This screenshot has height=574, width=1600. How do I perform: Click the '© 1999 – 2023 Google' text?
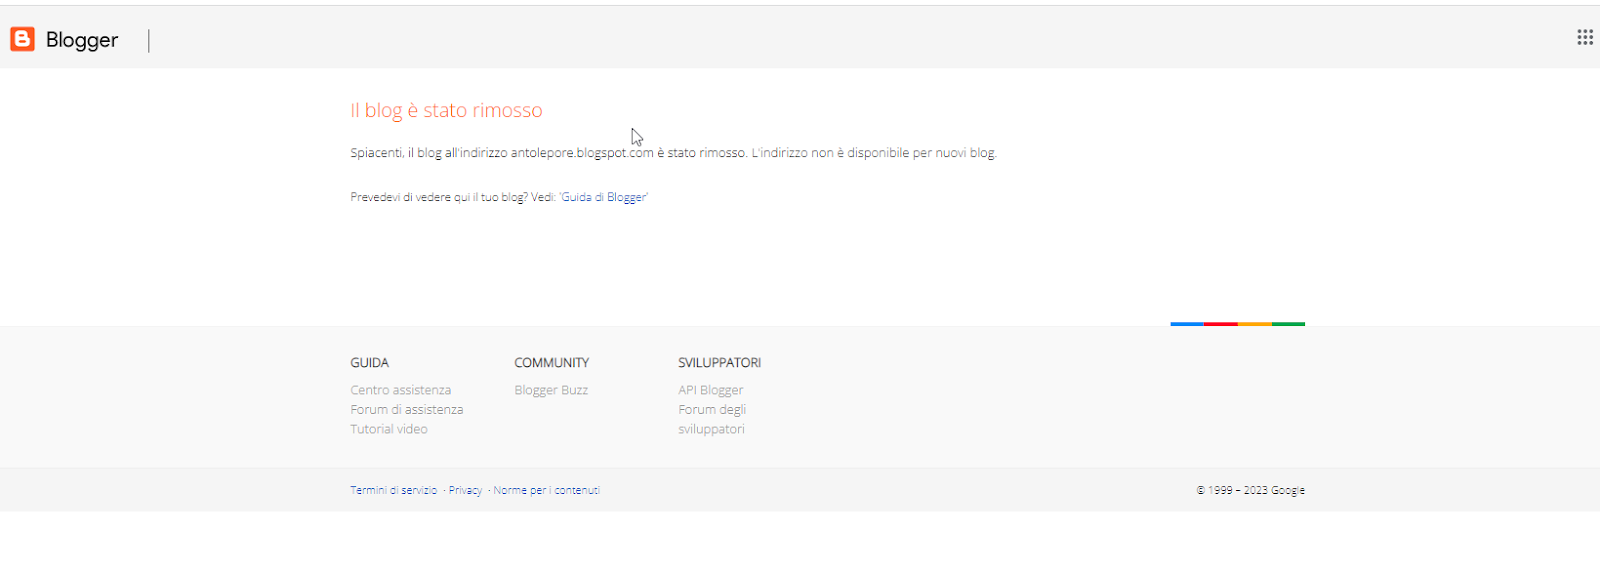tap(1250, 490)
